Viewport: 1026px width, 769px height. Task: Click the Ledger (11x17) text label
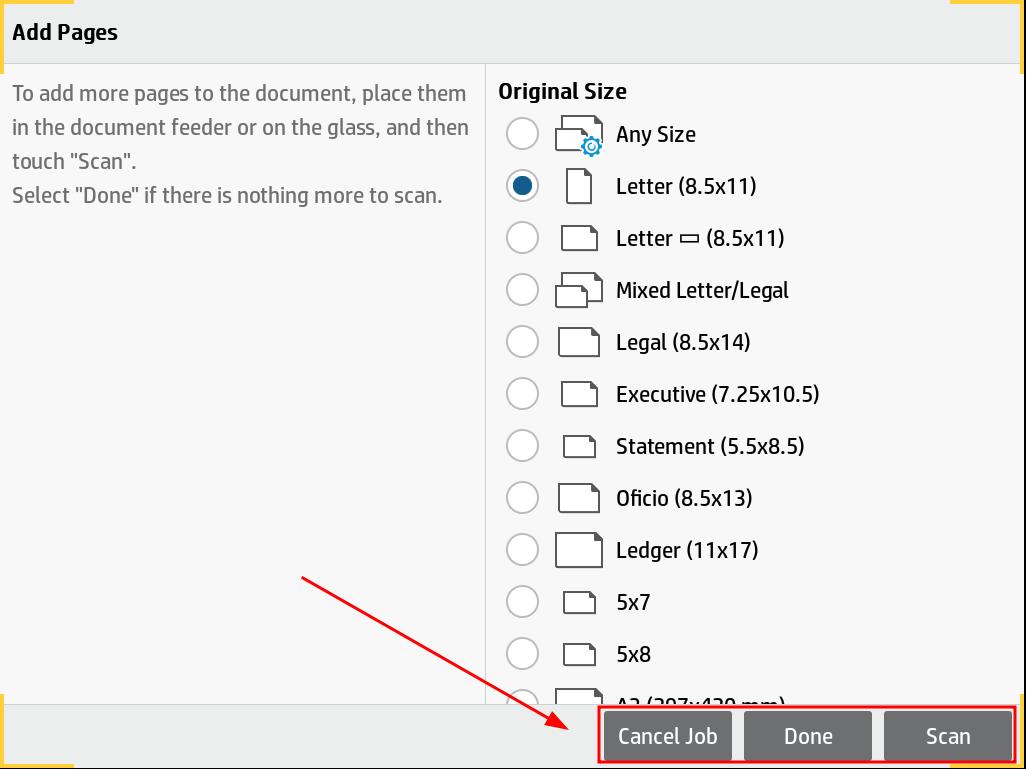pyautogui.click(x=687, y=550)
